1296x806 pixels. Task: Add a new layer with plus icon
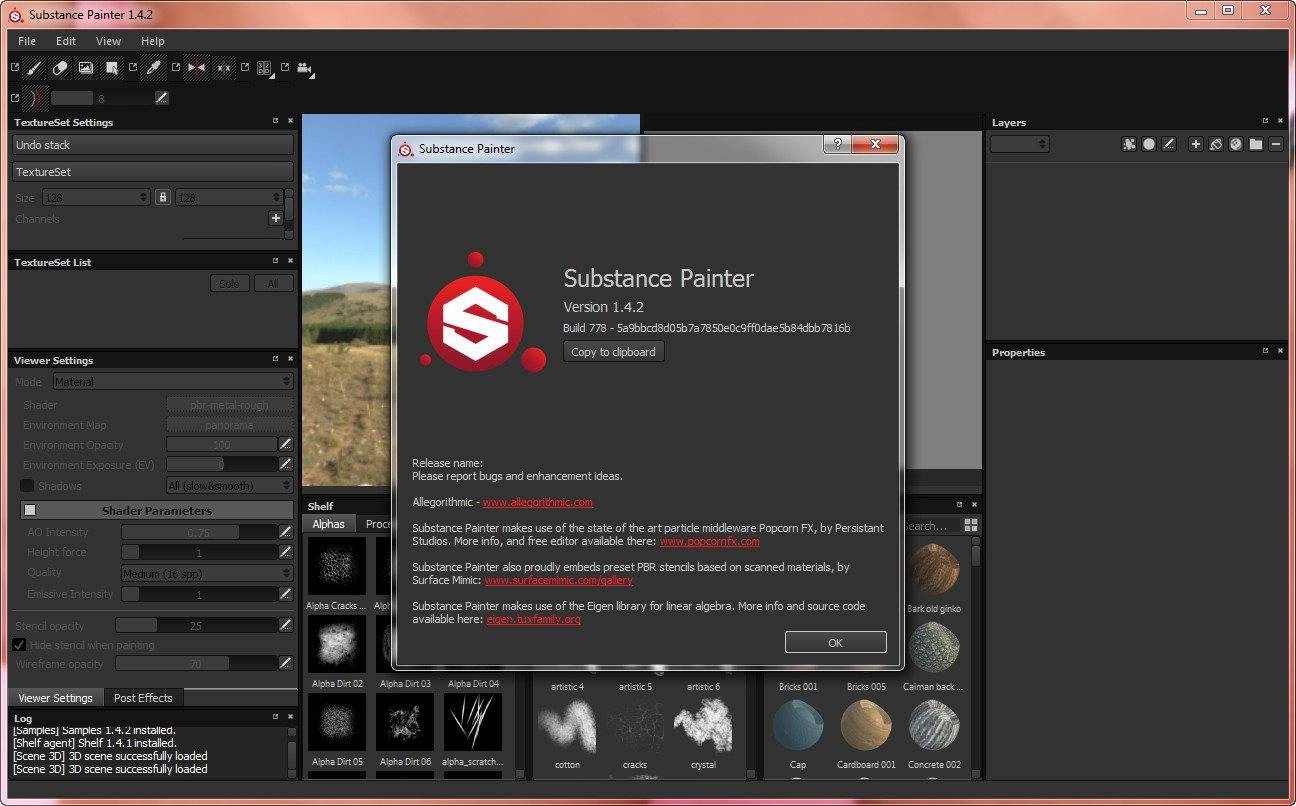click(x=1196, y=144)
